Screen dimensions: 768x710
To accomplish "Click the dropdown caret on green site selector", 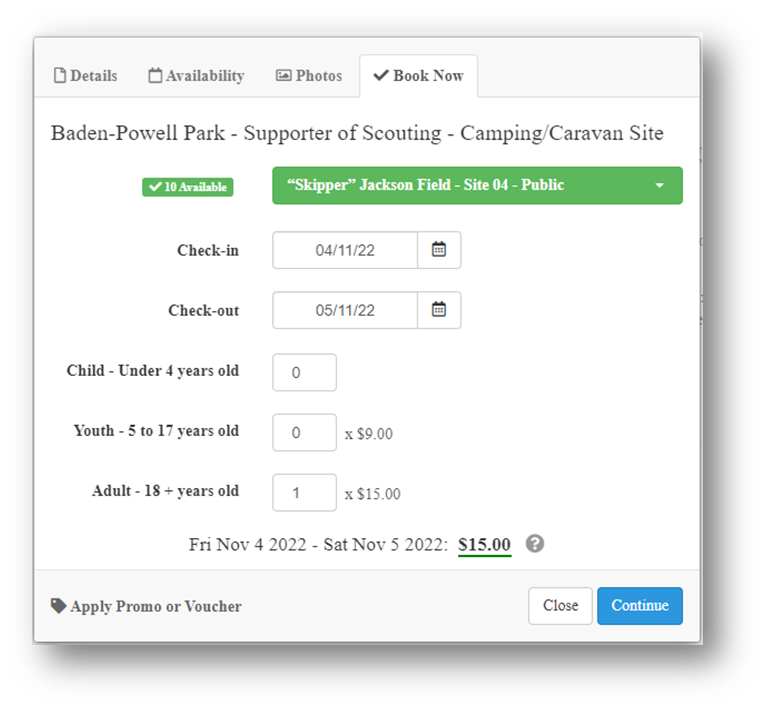I will pyautogui.click(x=660, y=186).
